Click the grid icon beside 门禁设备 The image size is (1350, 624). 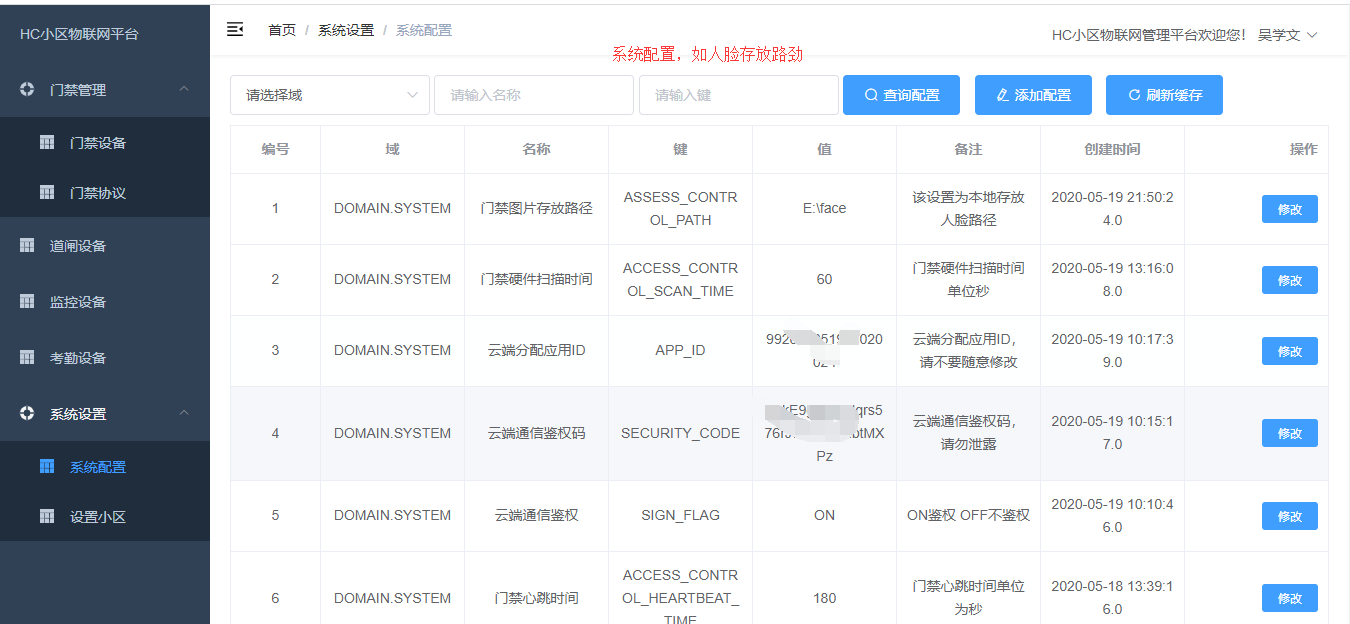click(47, 143)
